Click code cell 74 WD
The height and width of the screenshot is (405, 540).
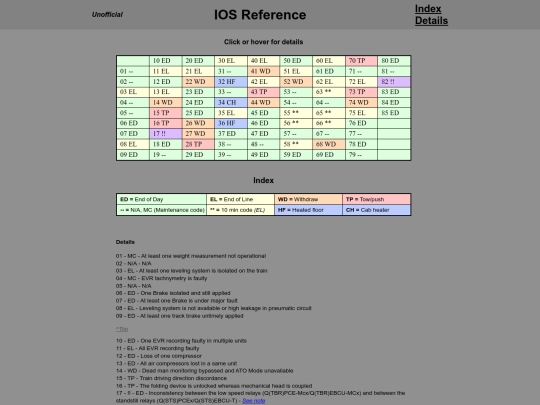coord(361,103)
